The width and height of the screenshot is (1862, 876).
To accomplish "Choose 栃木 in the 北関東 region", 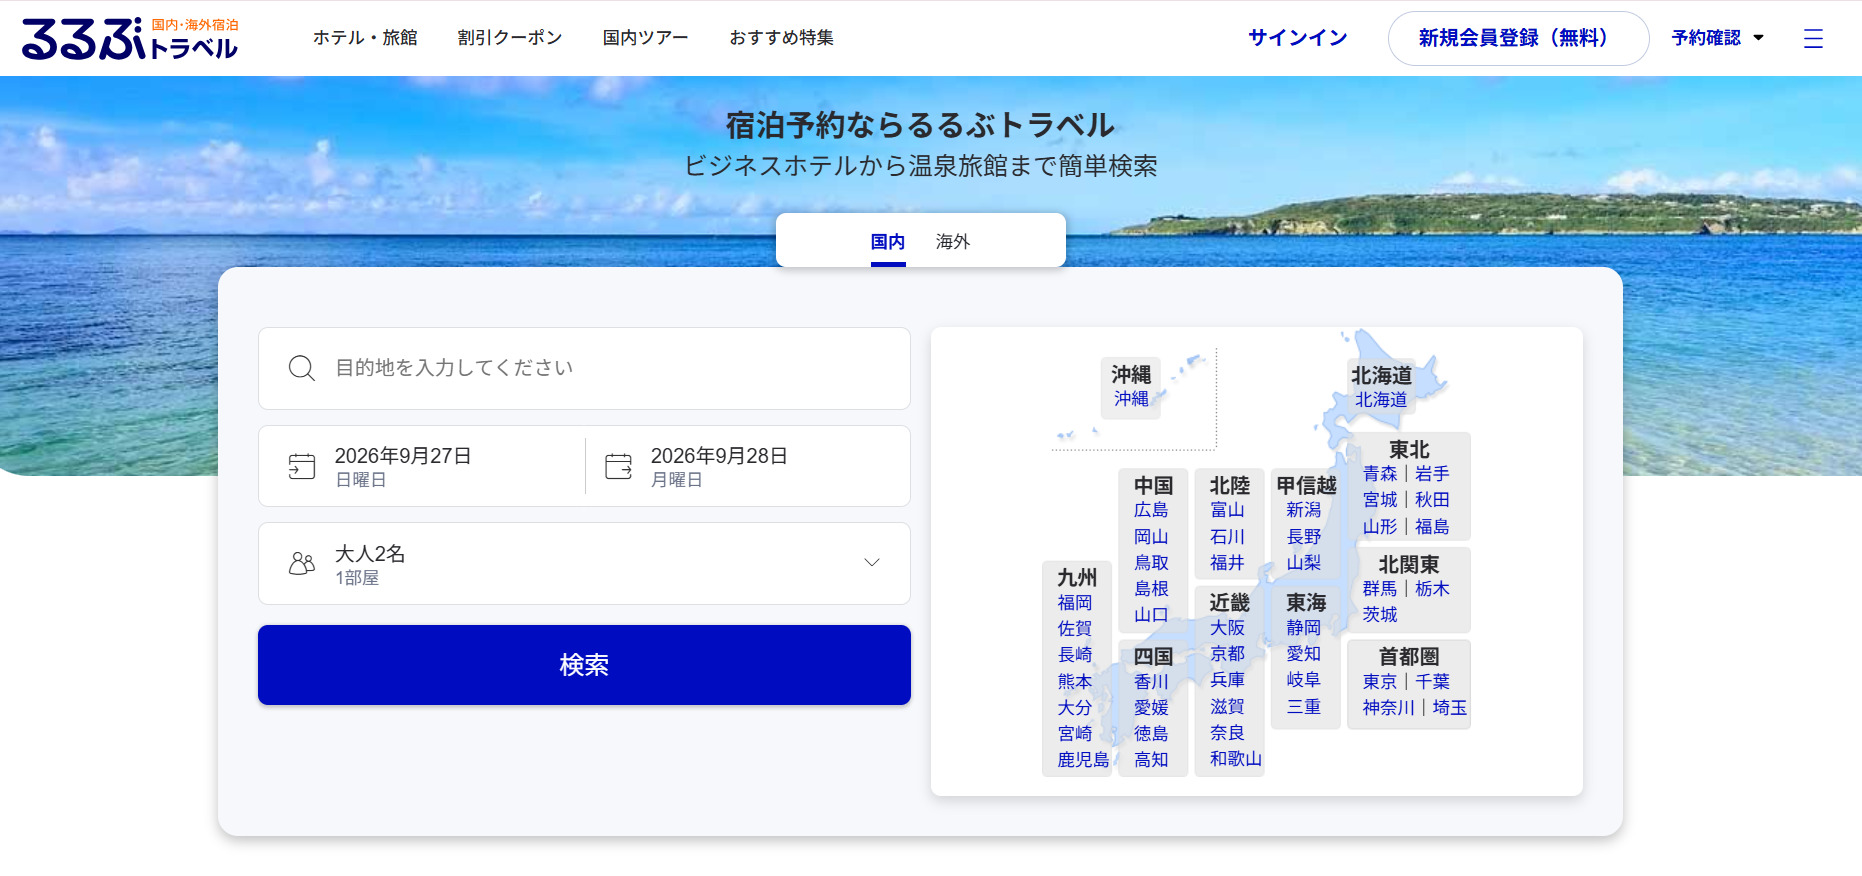I will click(x=1432, y=589).
